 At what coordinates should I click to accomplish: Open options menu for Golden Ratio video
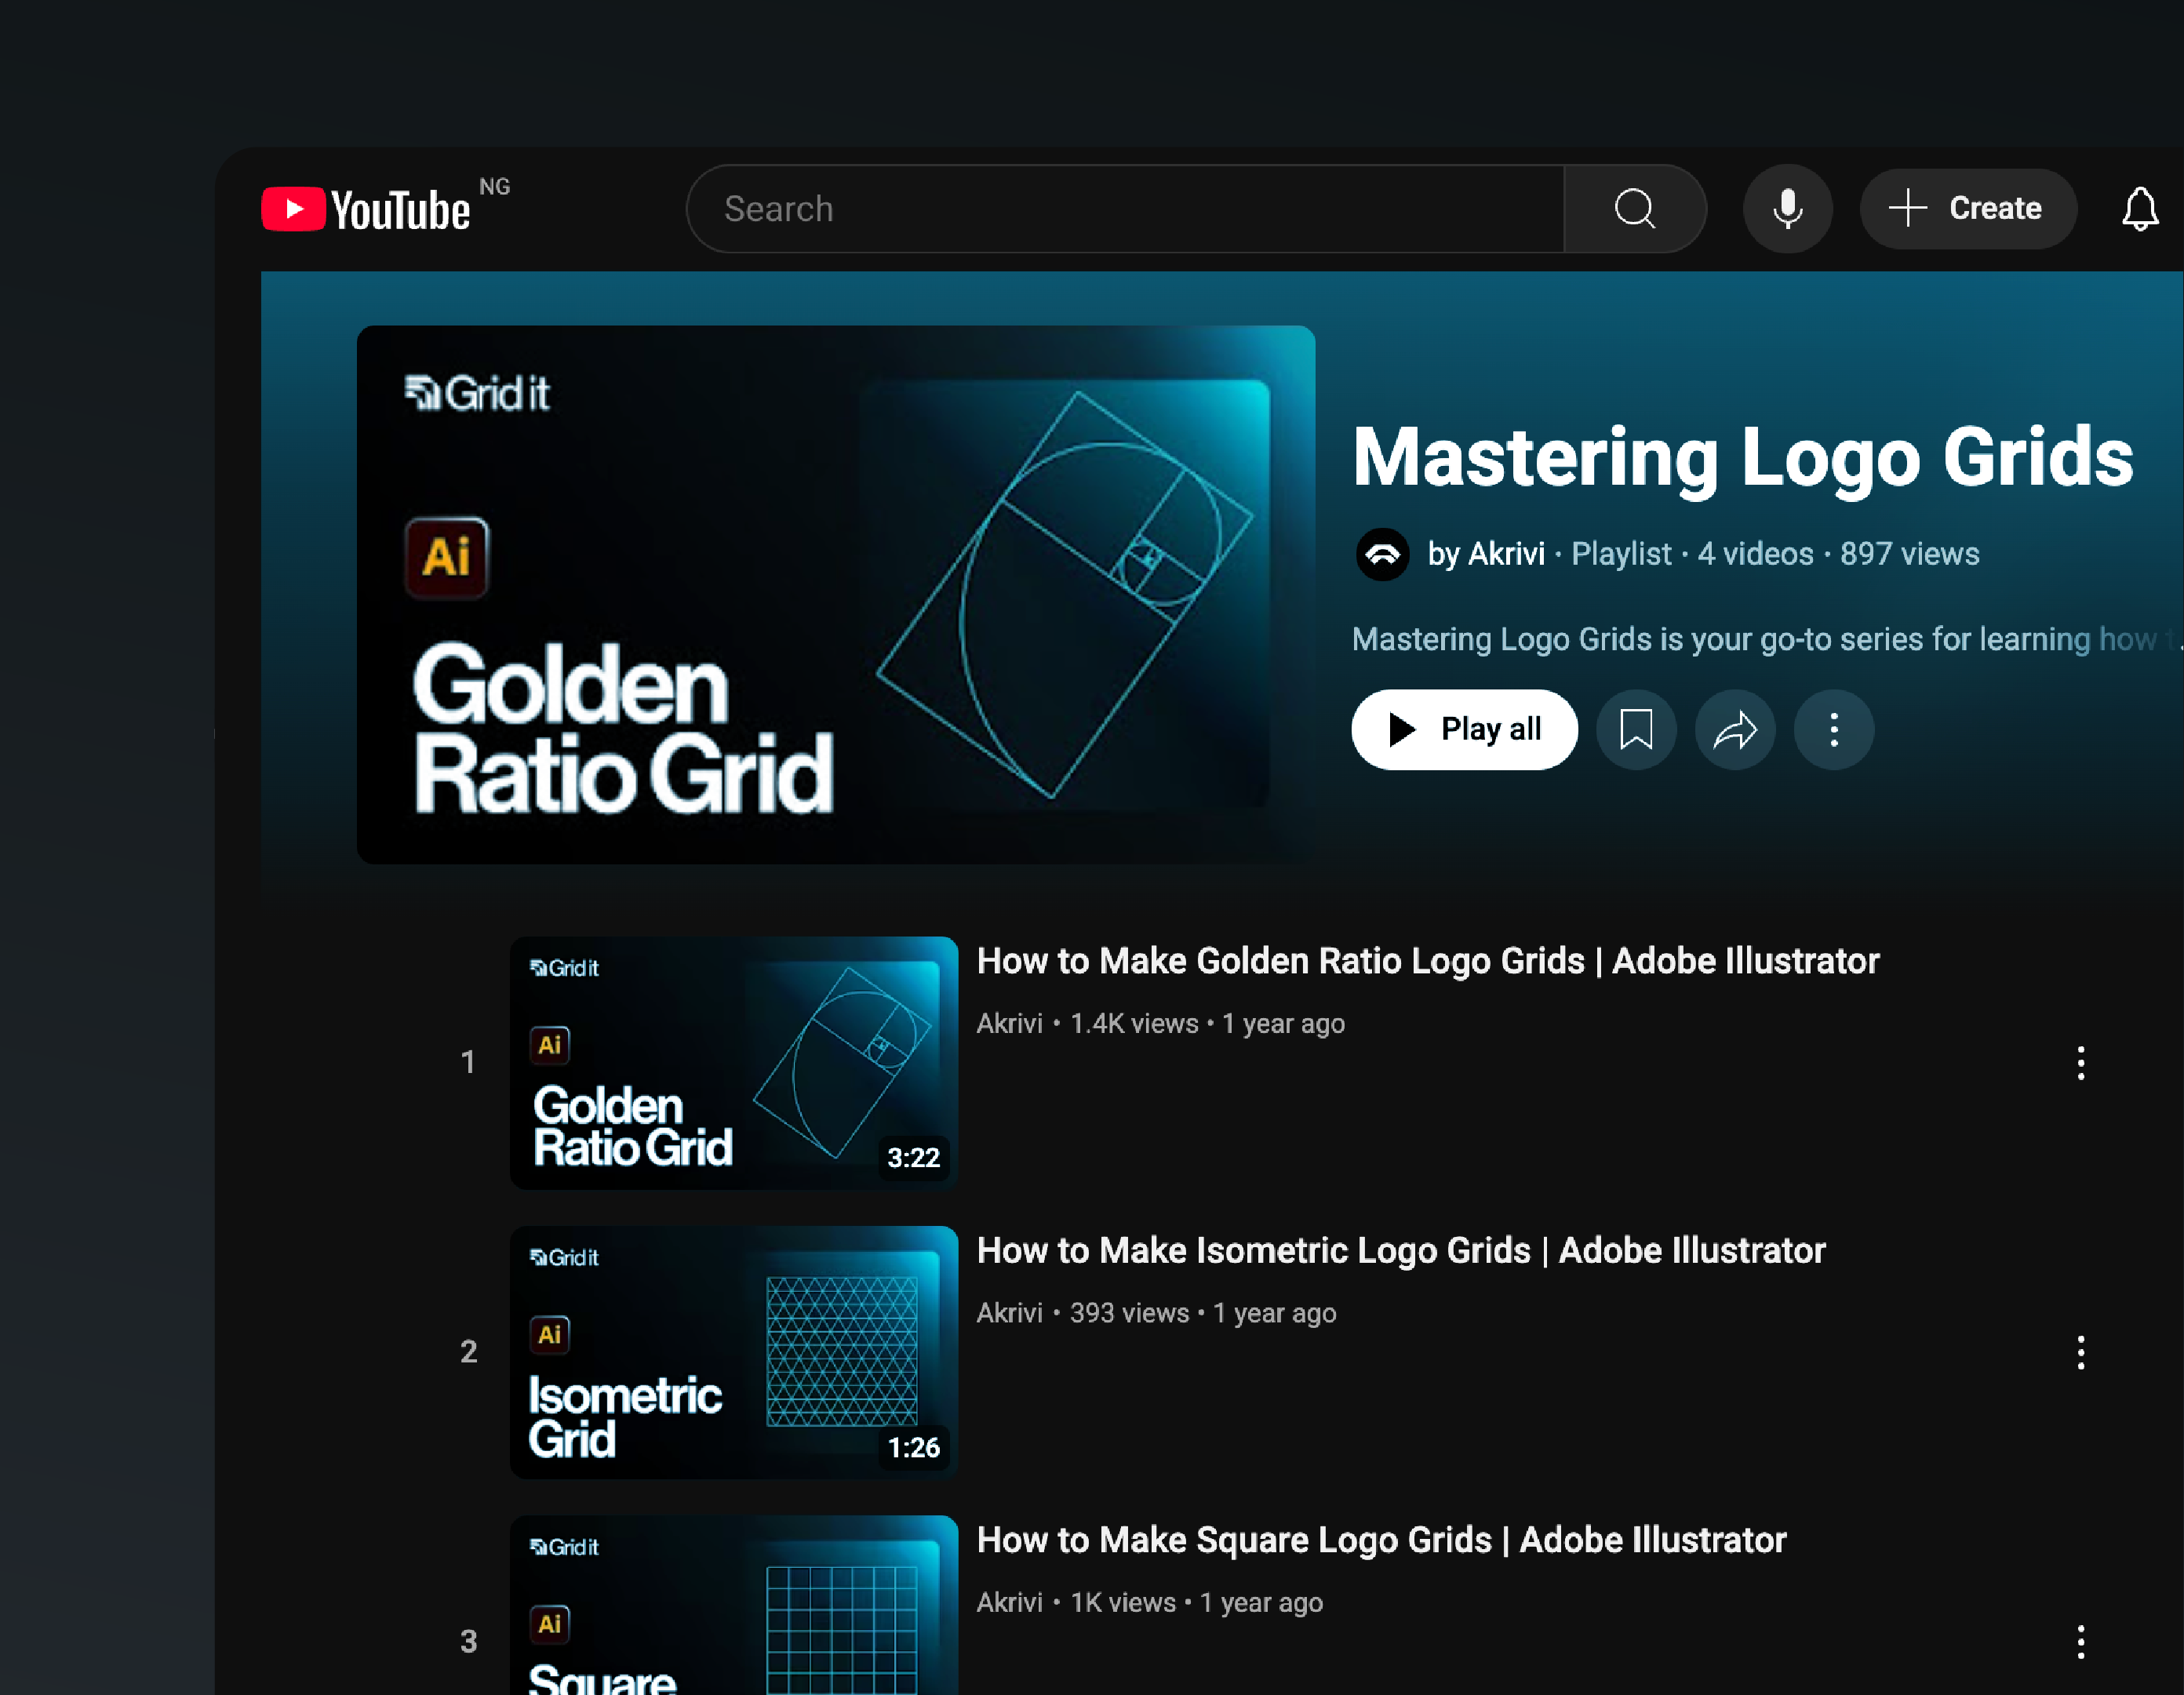[2080, 1063]
